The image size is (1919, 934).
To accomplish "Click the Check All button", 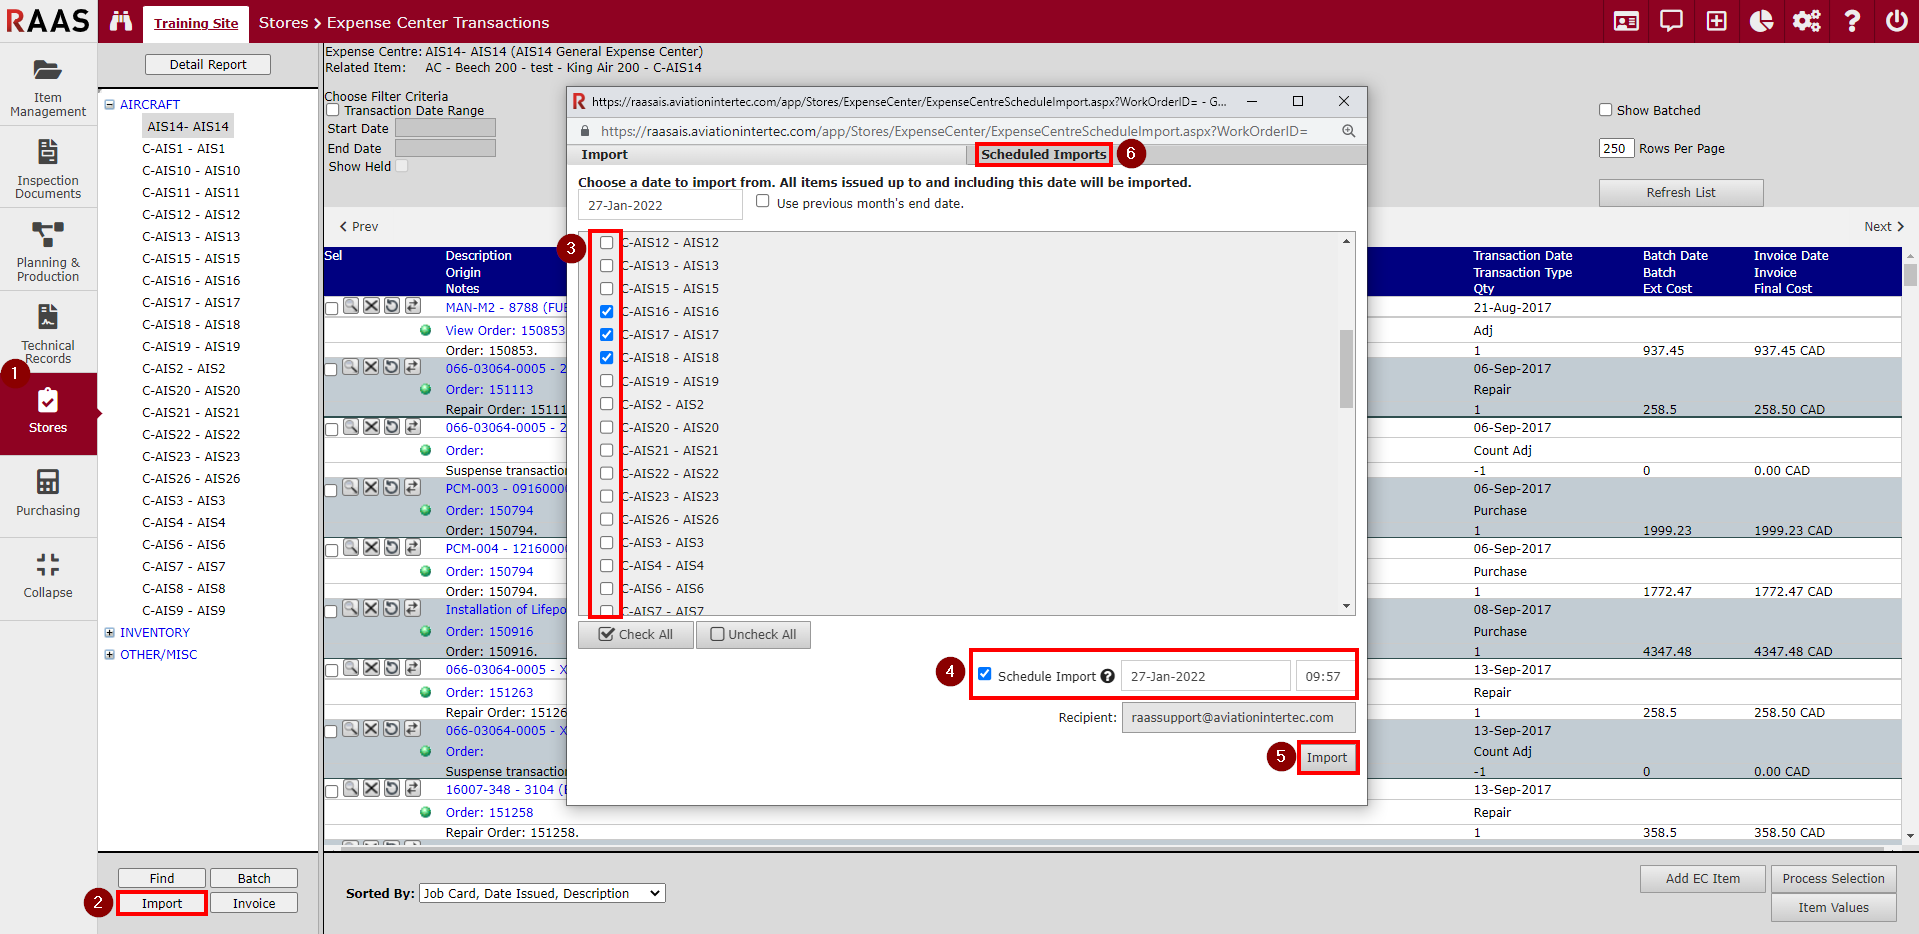I will pyautogui.click(x=636, y=635).
